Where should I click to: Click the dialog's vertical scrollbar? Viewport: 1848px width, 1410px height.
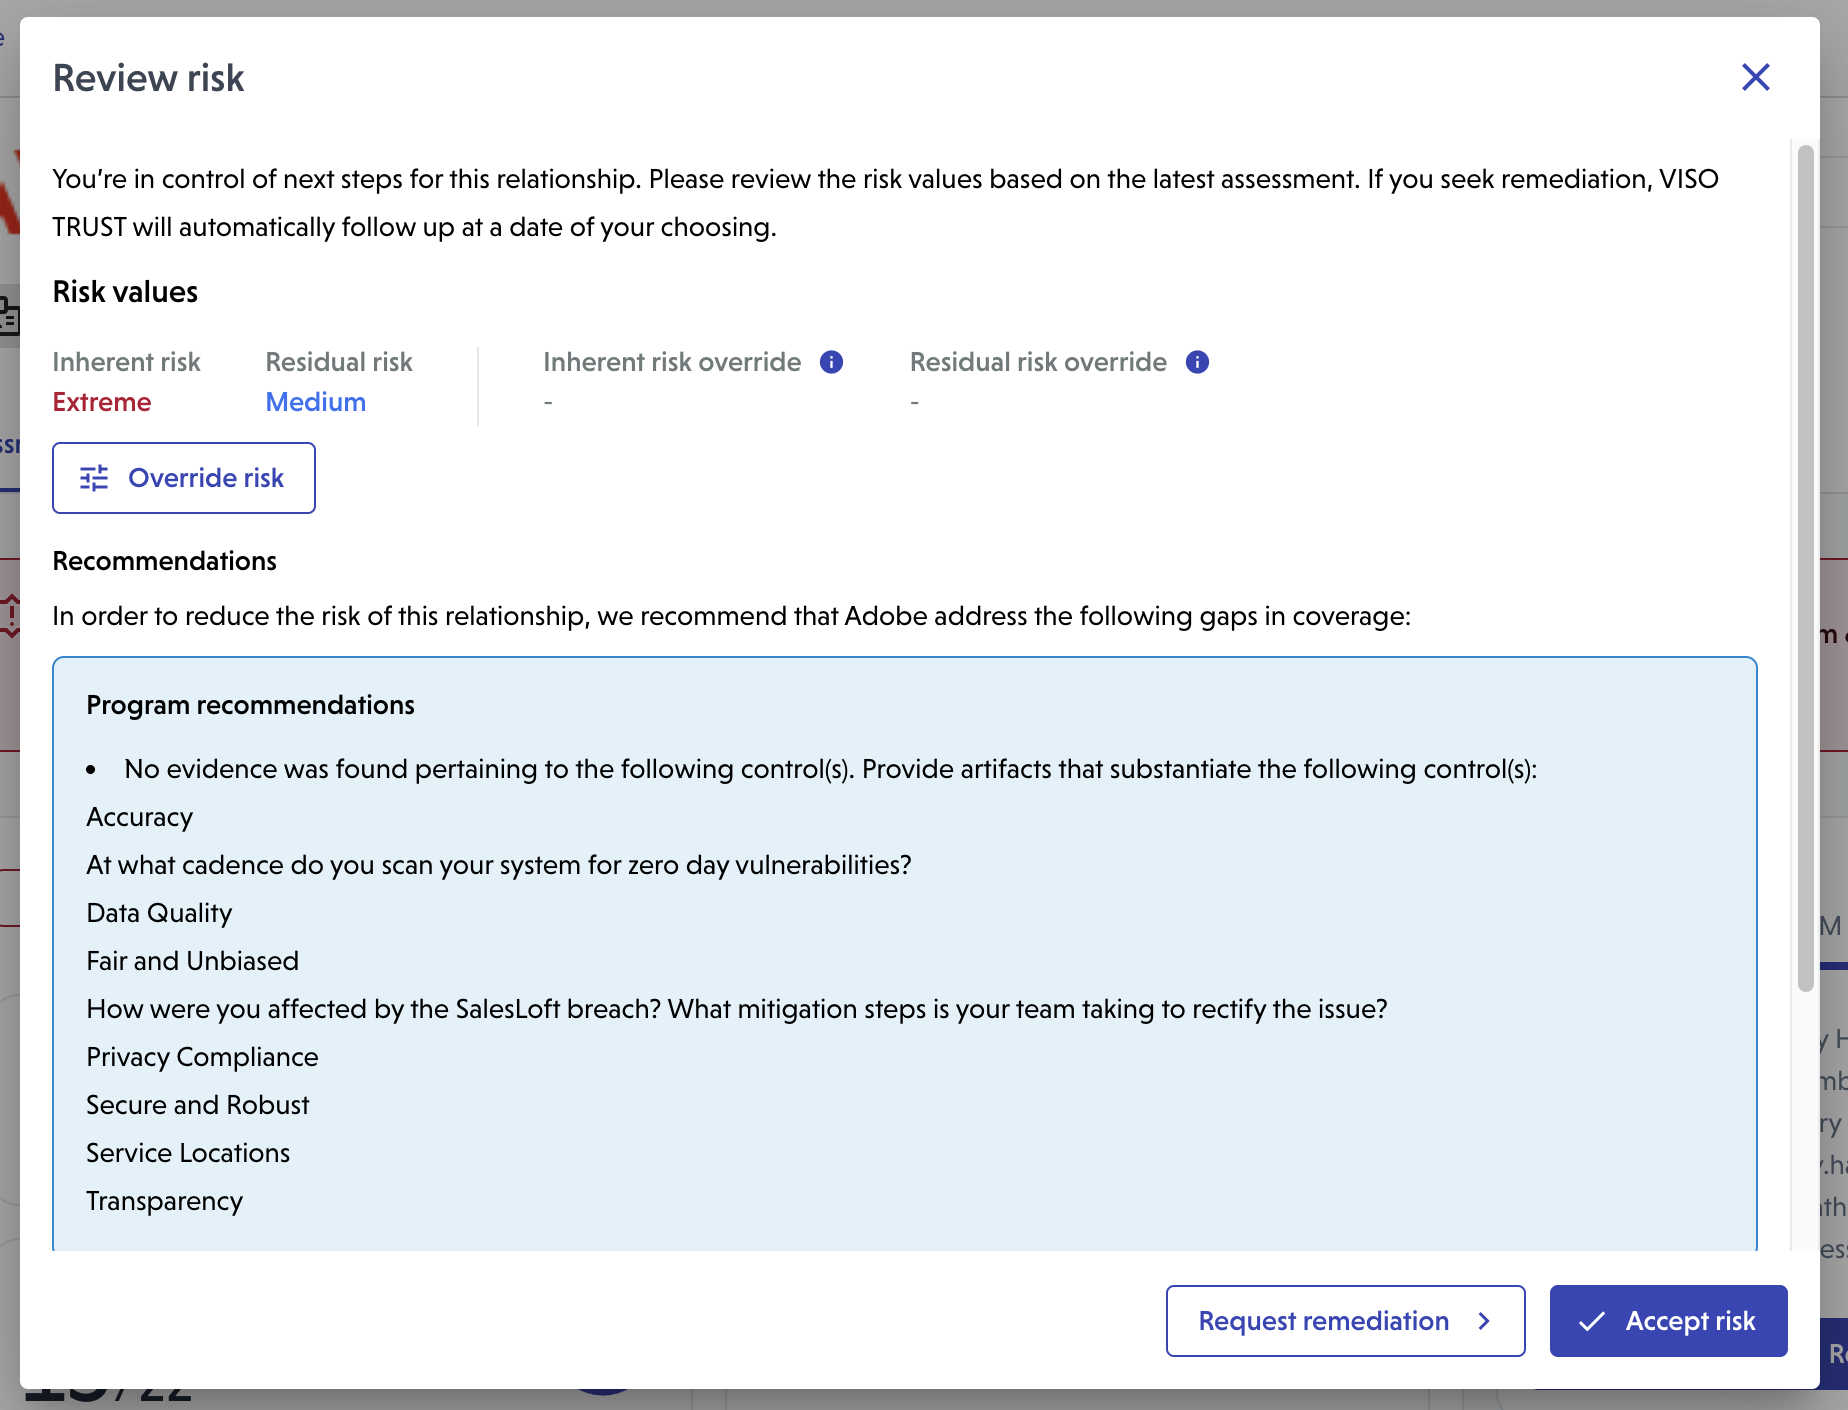1805,568
